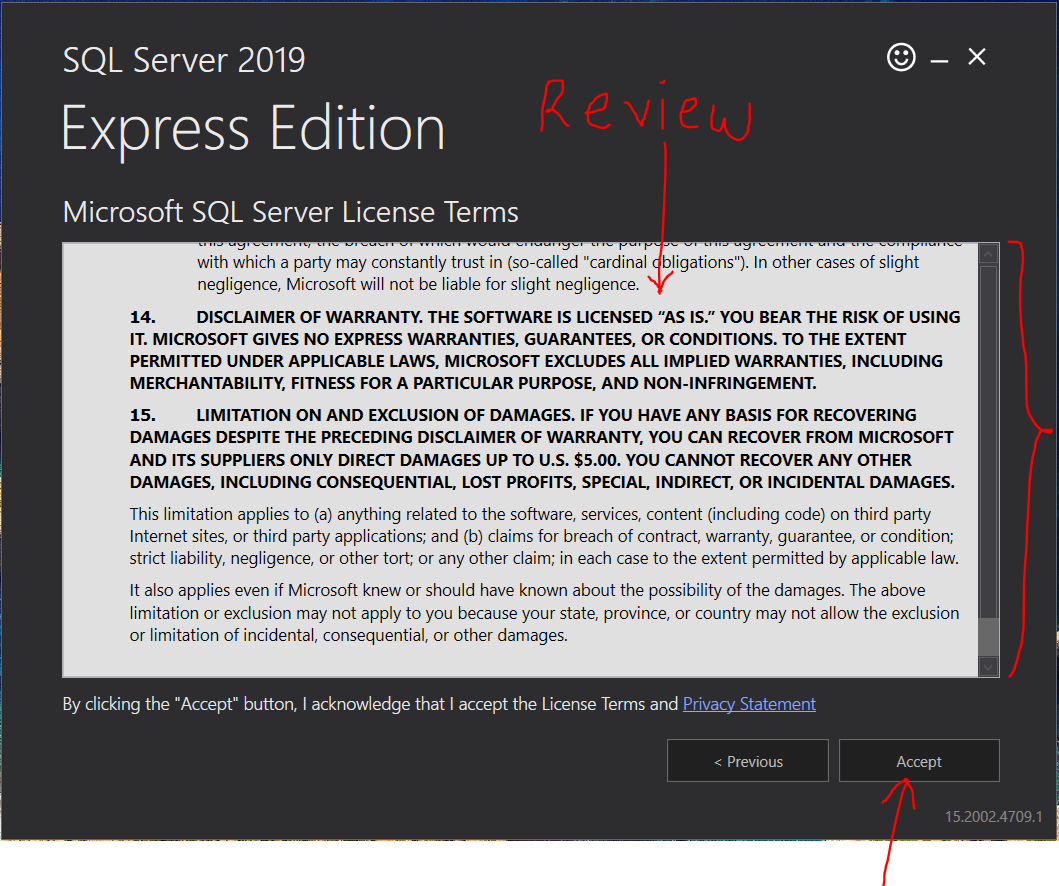Image resolution: width=1059 pixels, height=886 pixels.
Task: Click the section 14 Disclaimer of Warranty paragraph
Action: tap(544, 350)
